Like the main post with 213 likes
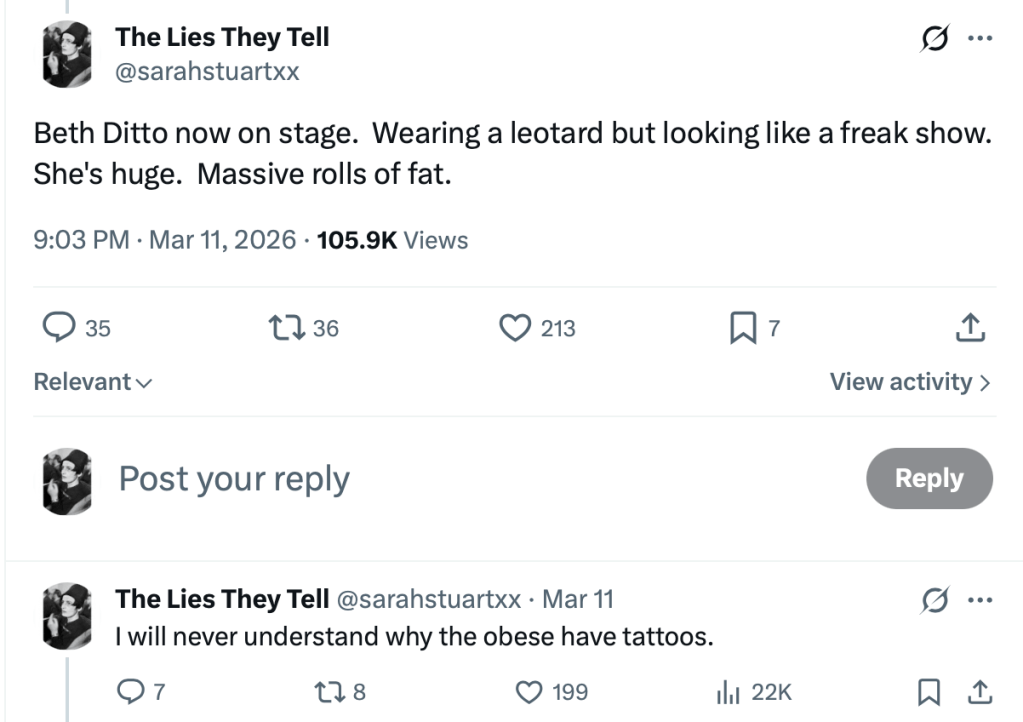This screenshot has height=722, width=1023. pyautogui.click(x=515, y=327)
